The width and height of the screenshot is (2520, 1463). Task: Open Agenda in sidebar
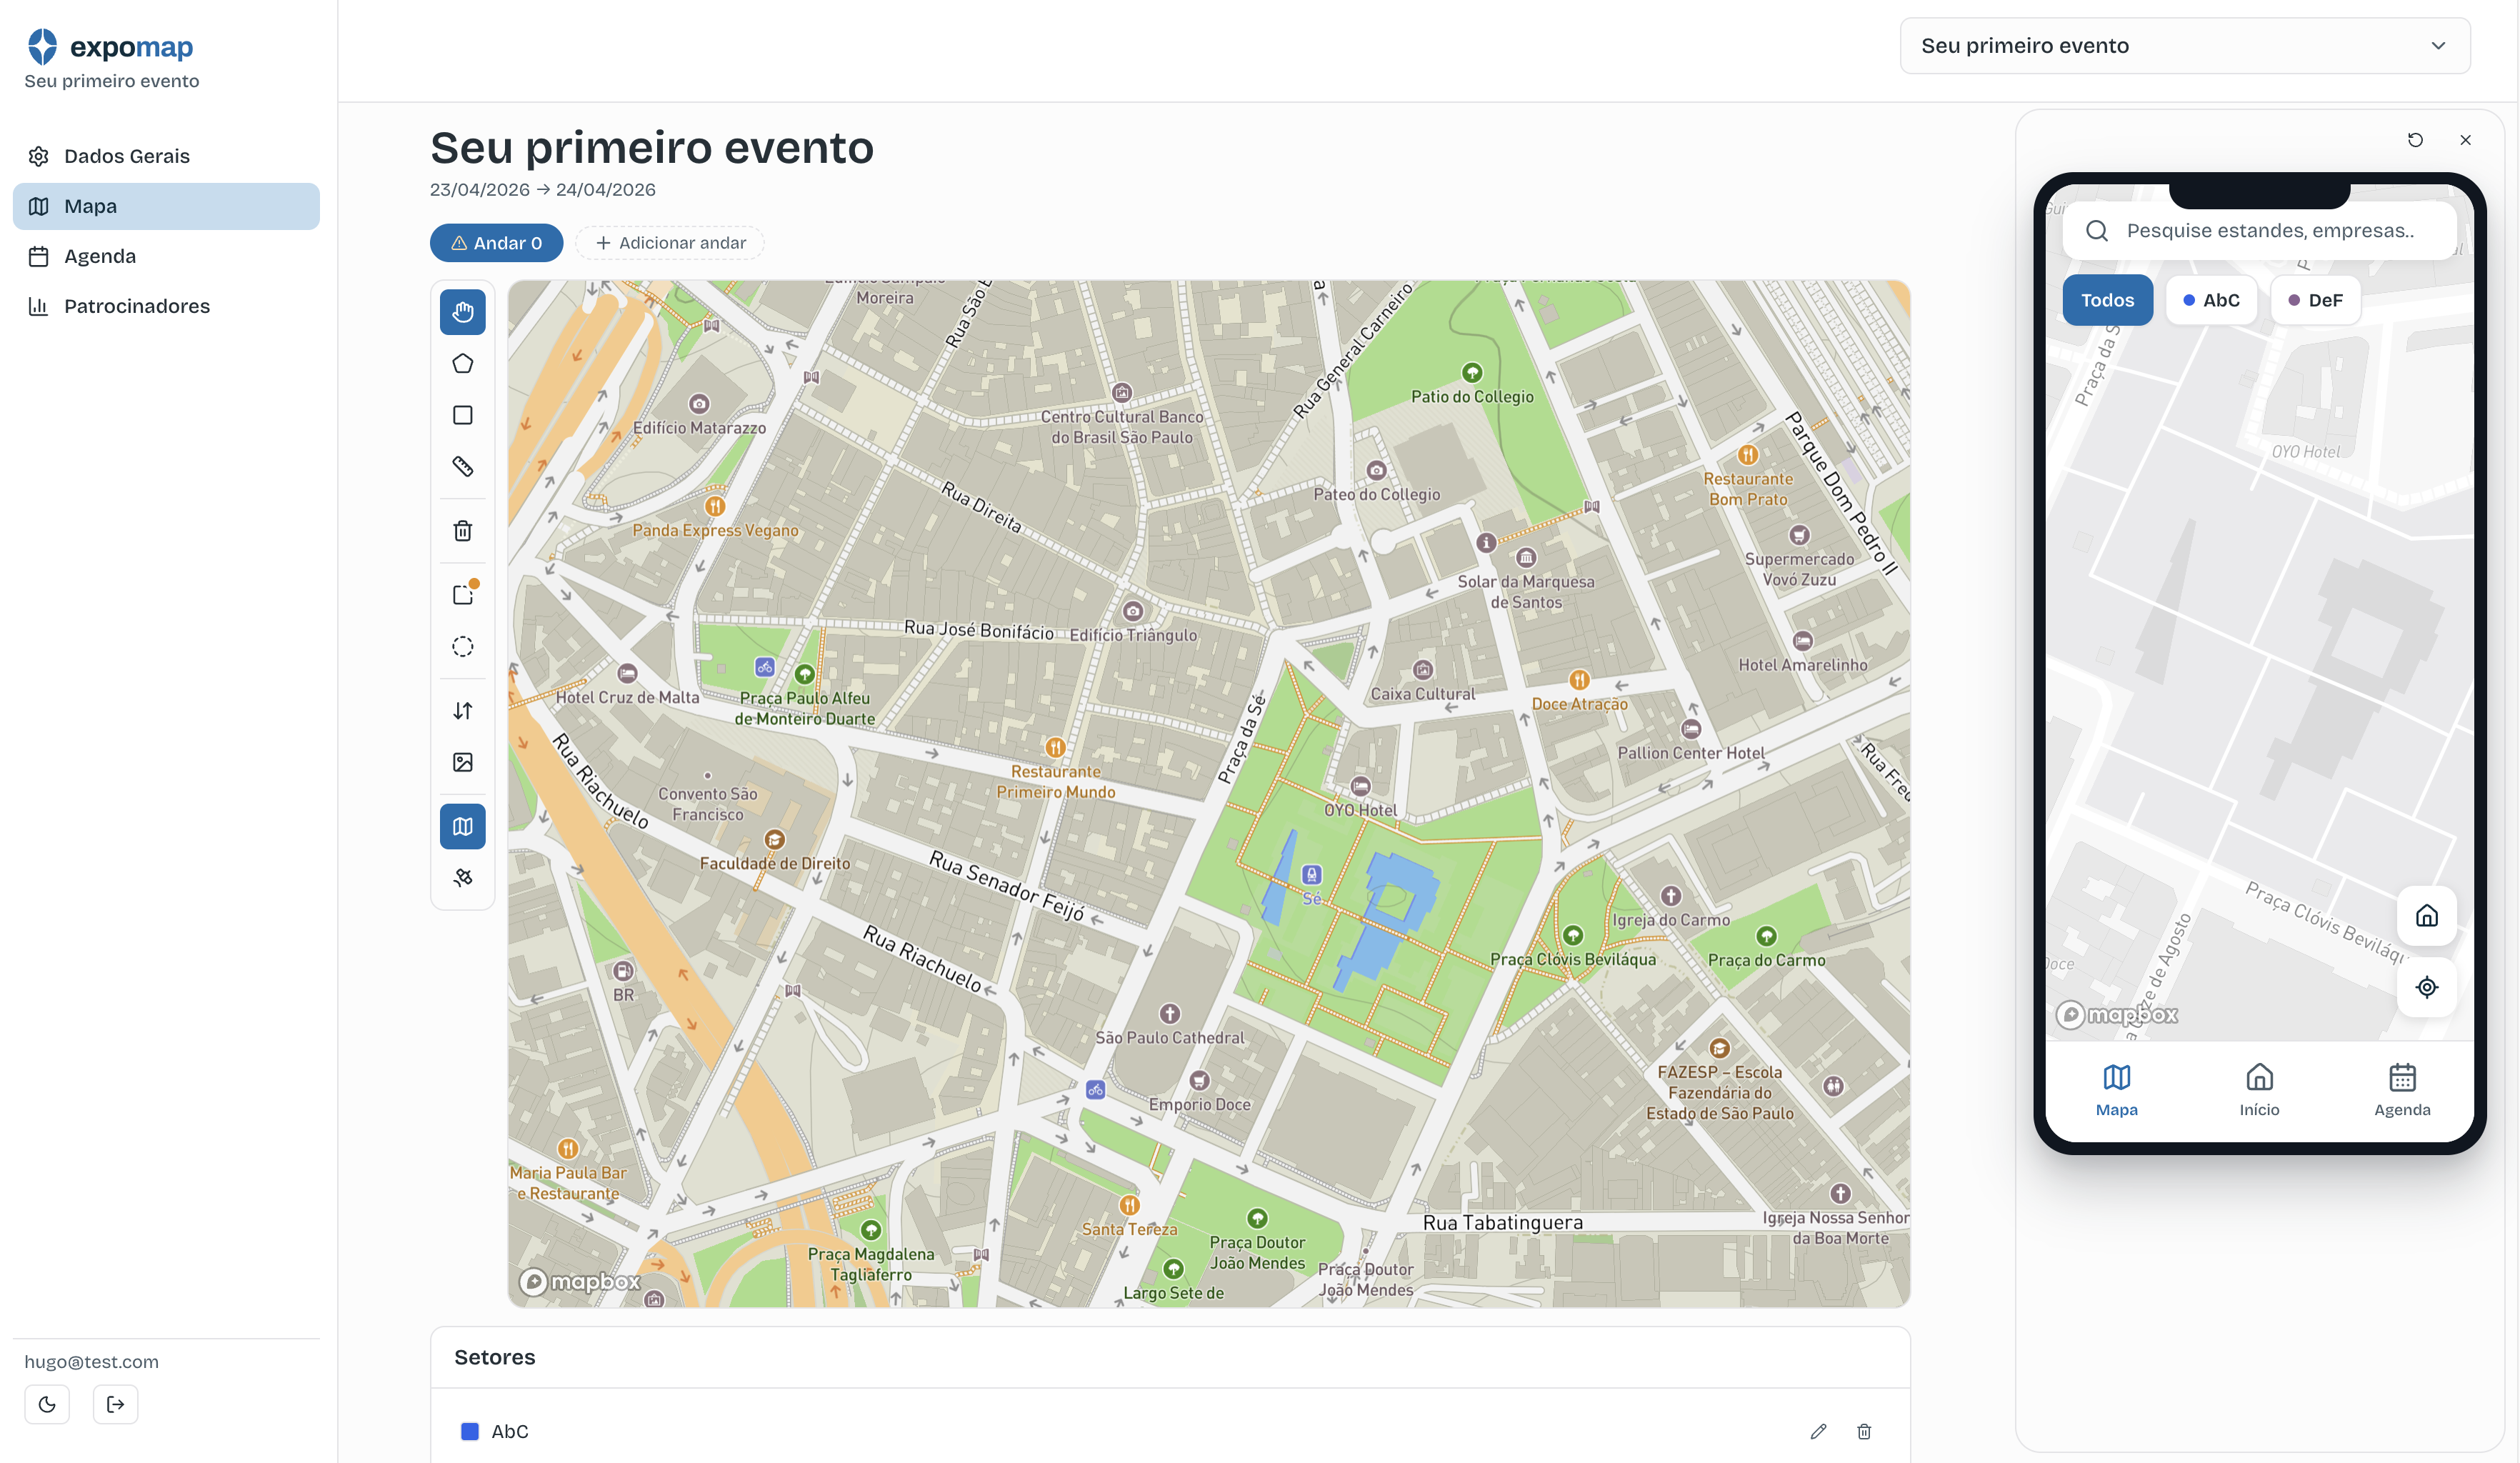pos(166,256)
